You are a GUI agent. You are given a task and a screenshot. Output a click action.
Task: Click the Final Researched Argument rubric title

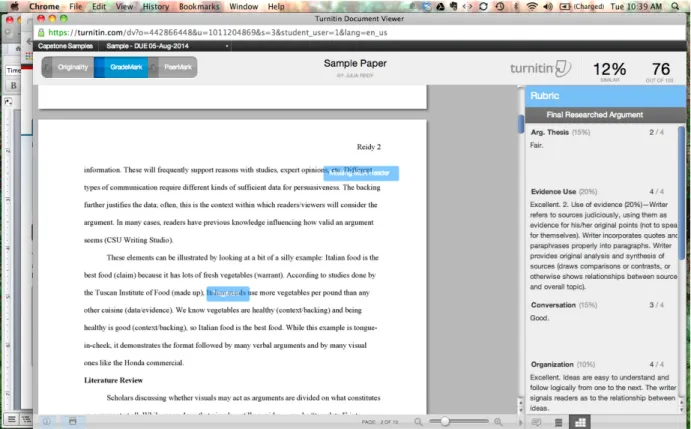click(x=594, y=115)
